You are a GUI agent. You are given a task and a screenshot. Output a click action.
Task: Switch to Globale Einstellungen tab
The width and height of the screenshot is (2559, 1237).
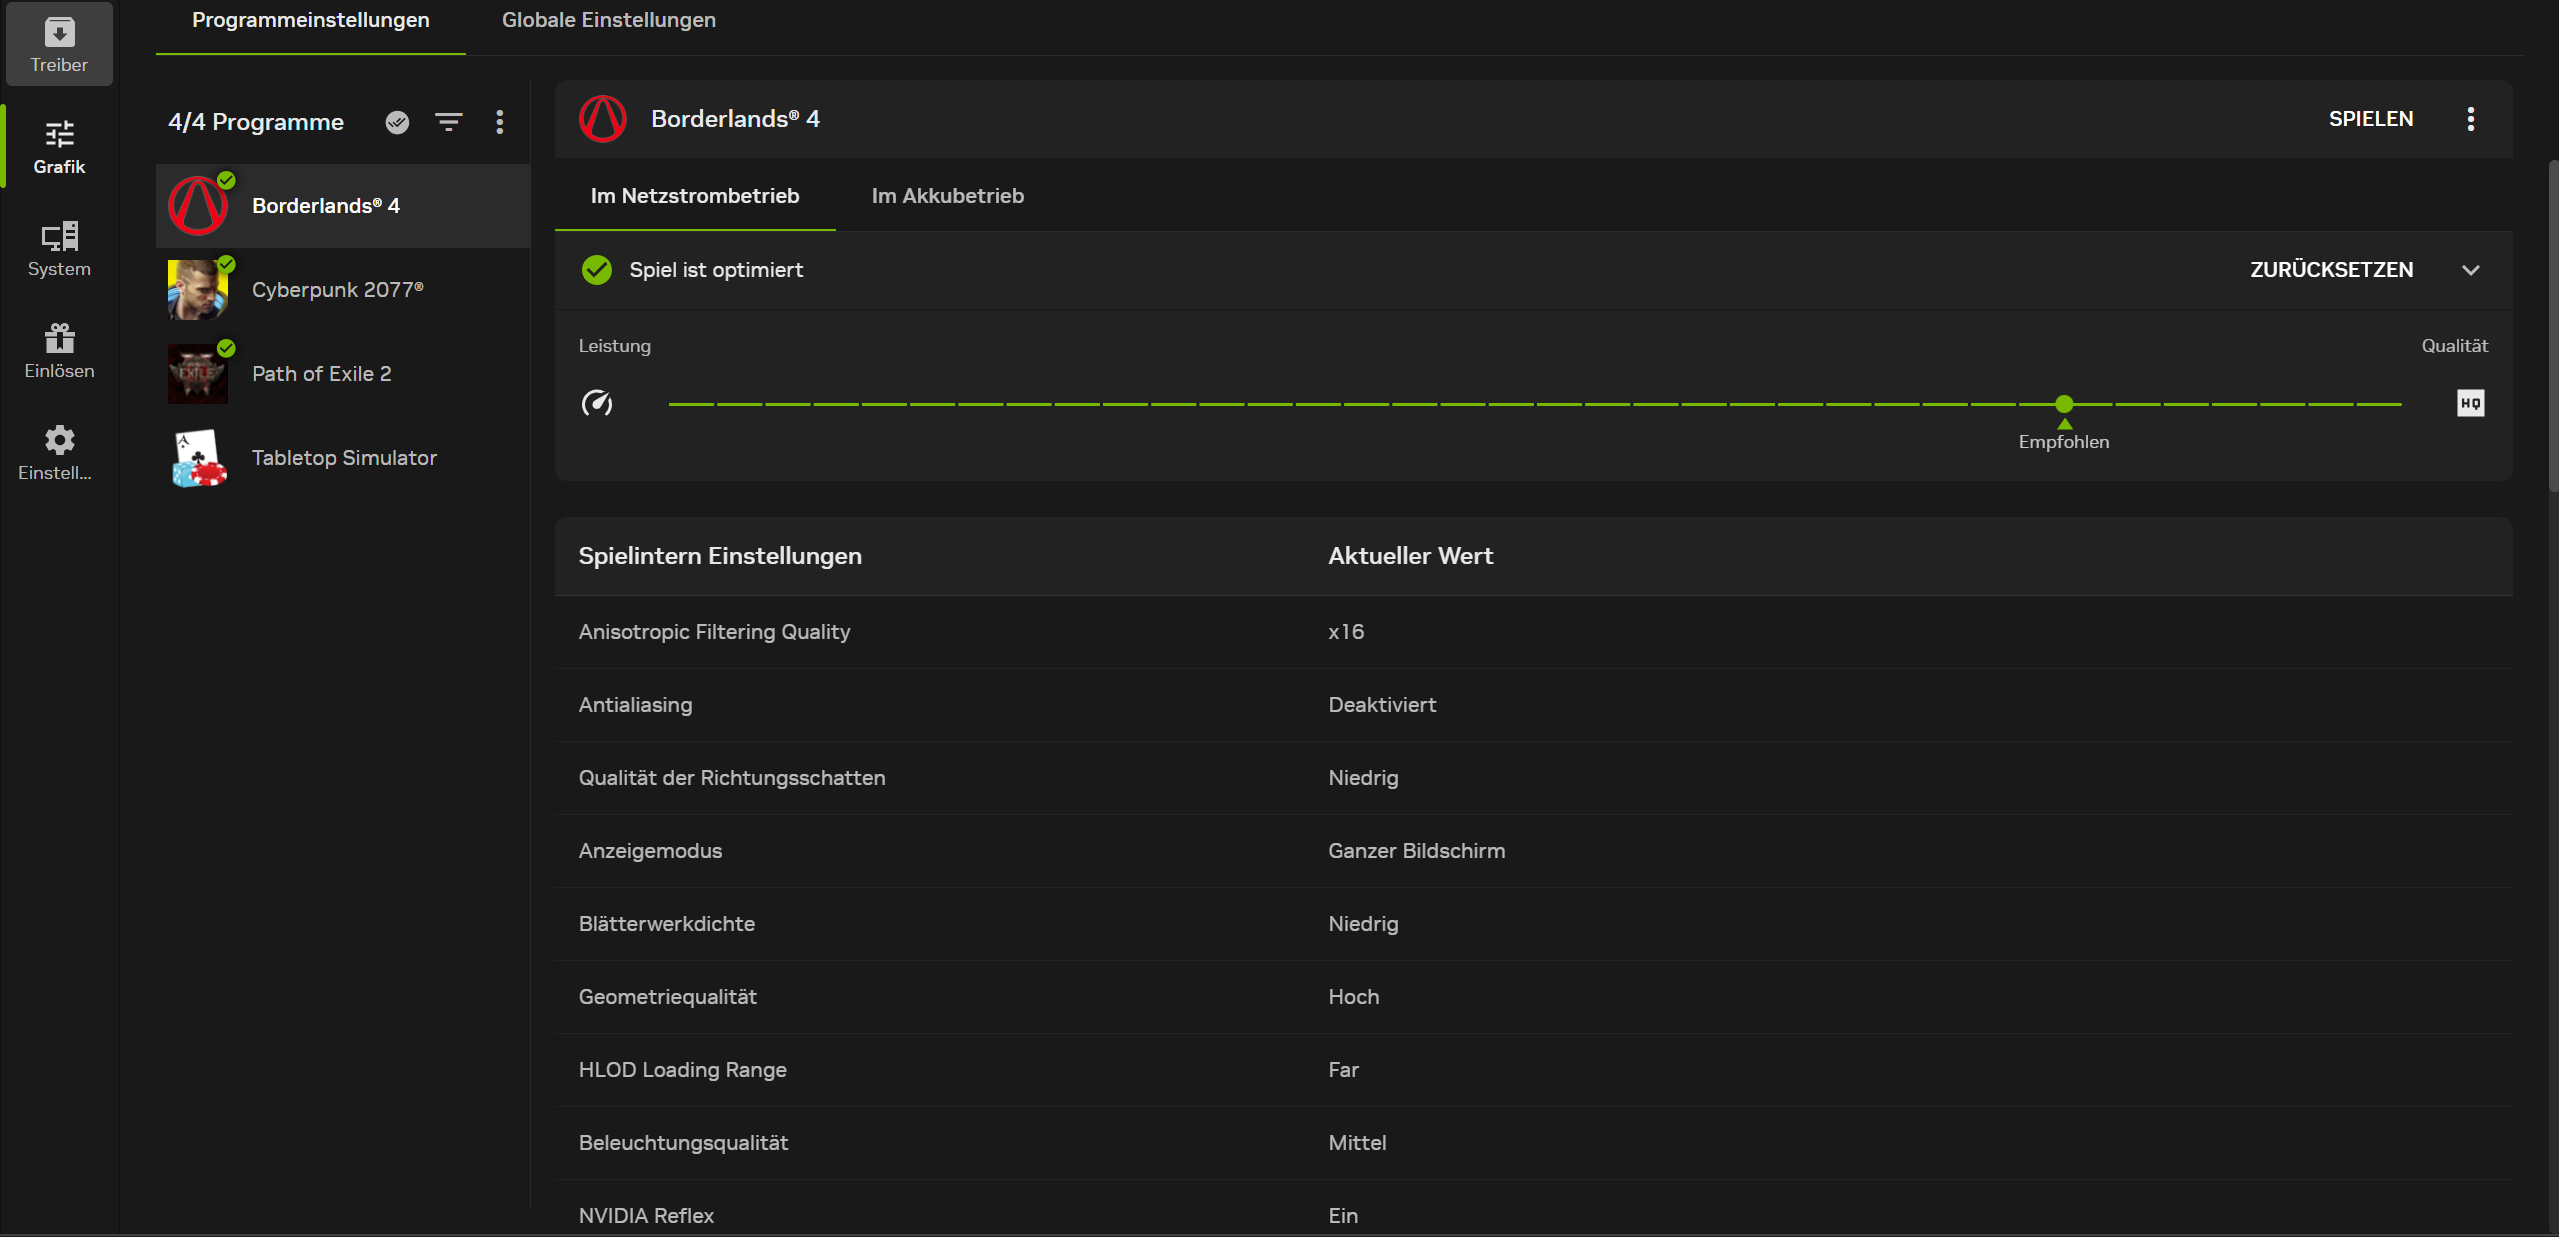(x=608, y=20)
